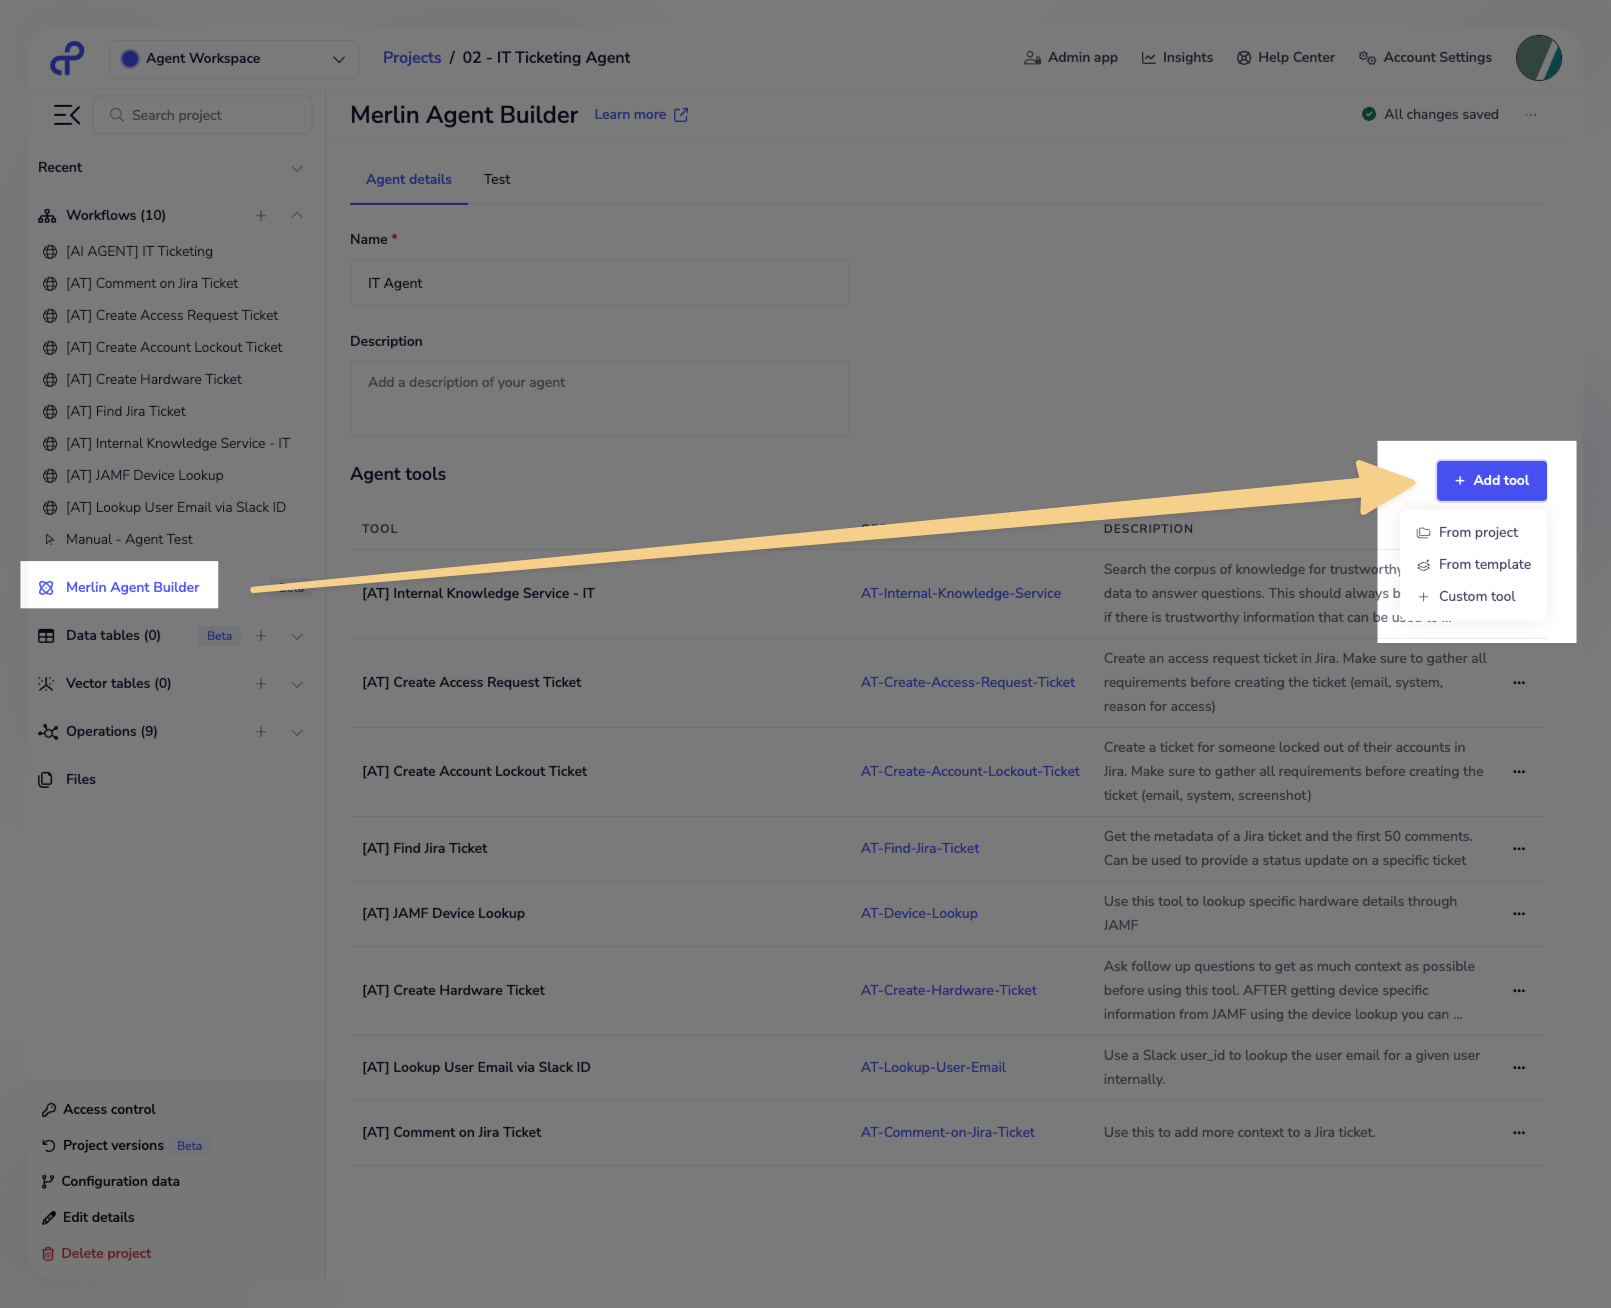Open user avatar in top-right corner

click(1538, 58)
